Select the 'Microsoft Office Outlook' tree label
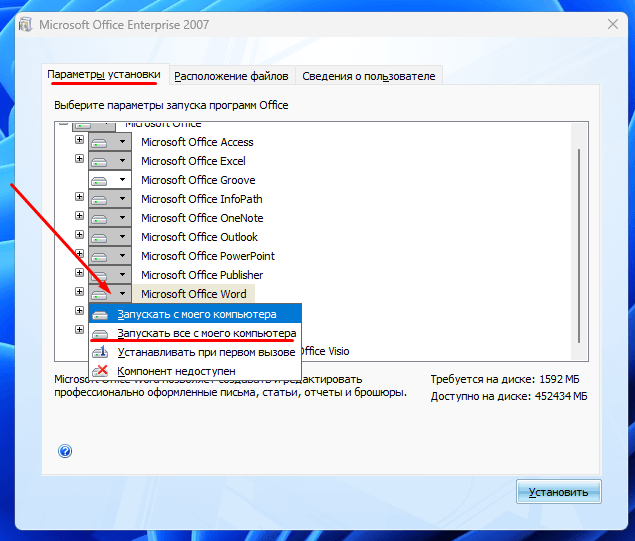 199,237
